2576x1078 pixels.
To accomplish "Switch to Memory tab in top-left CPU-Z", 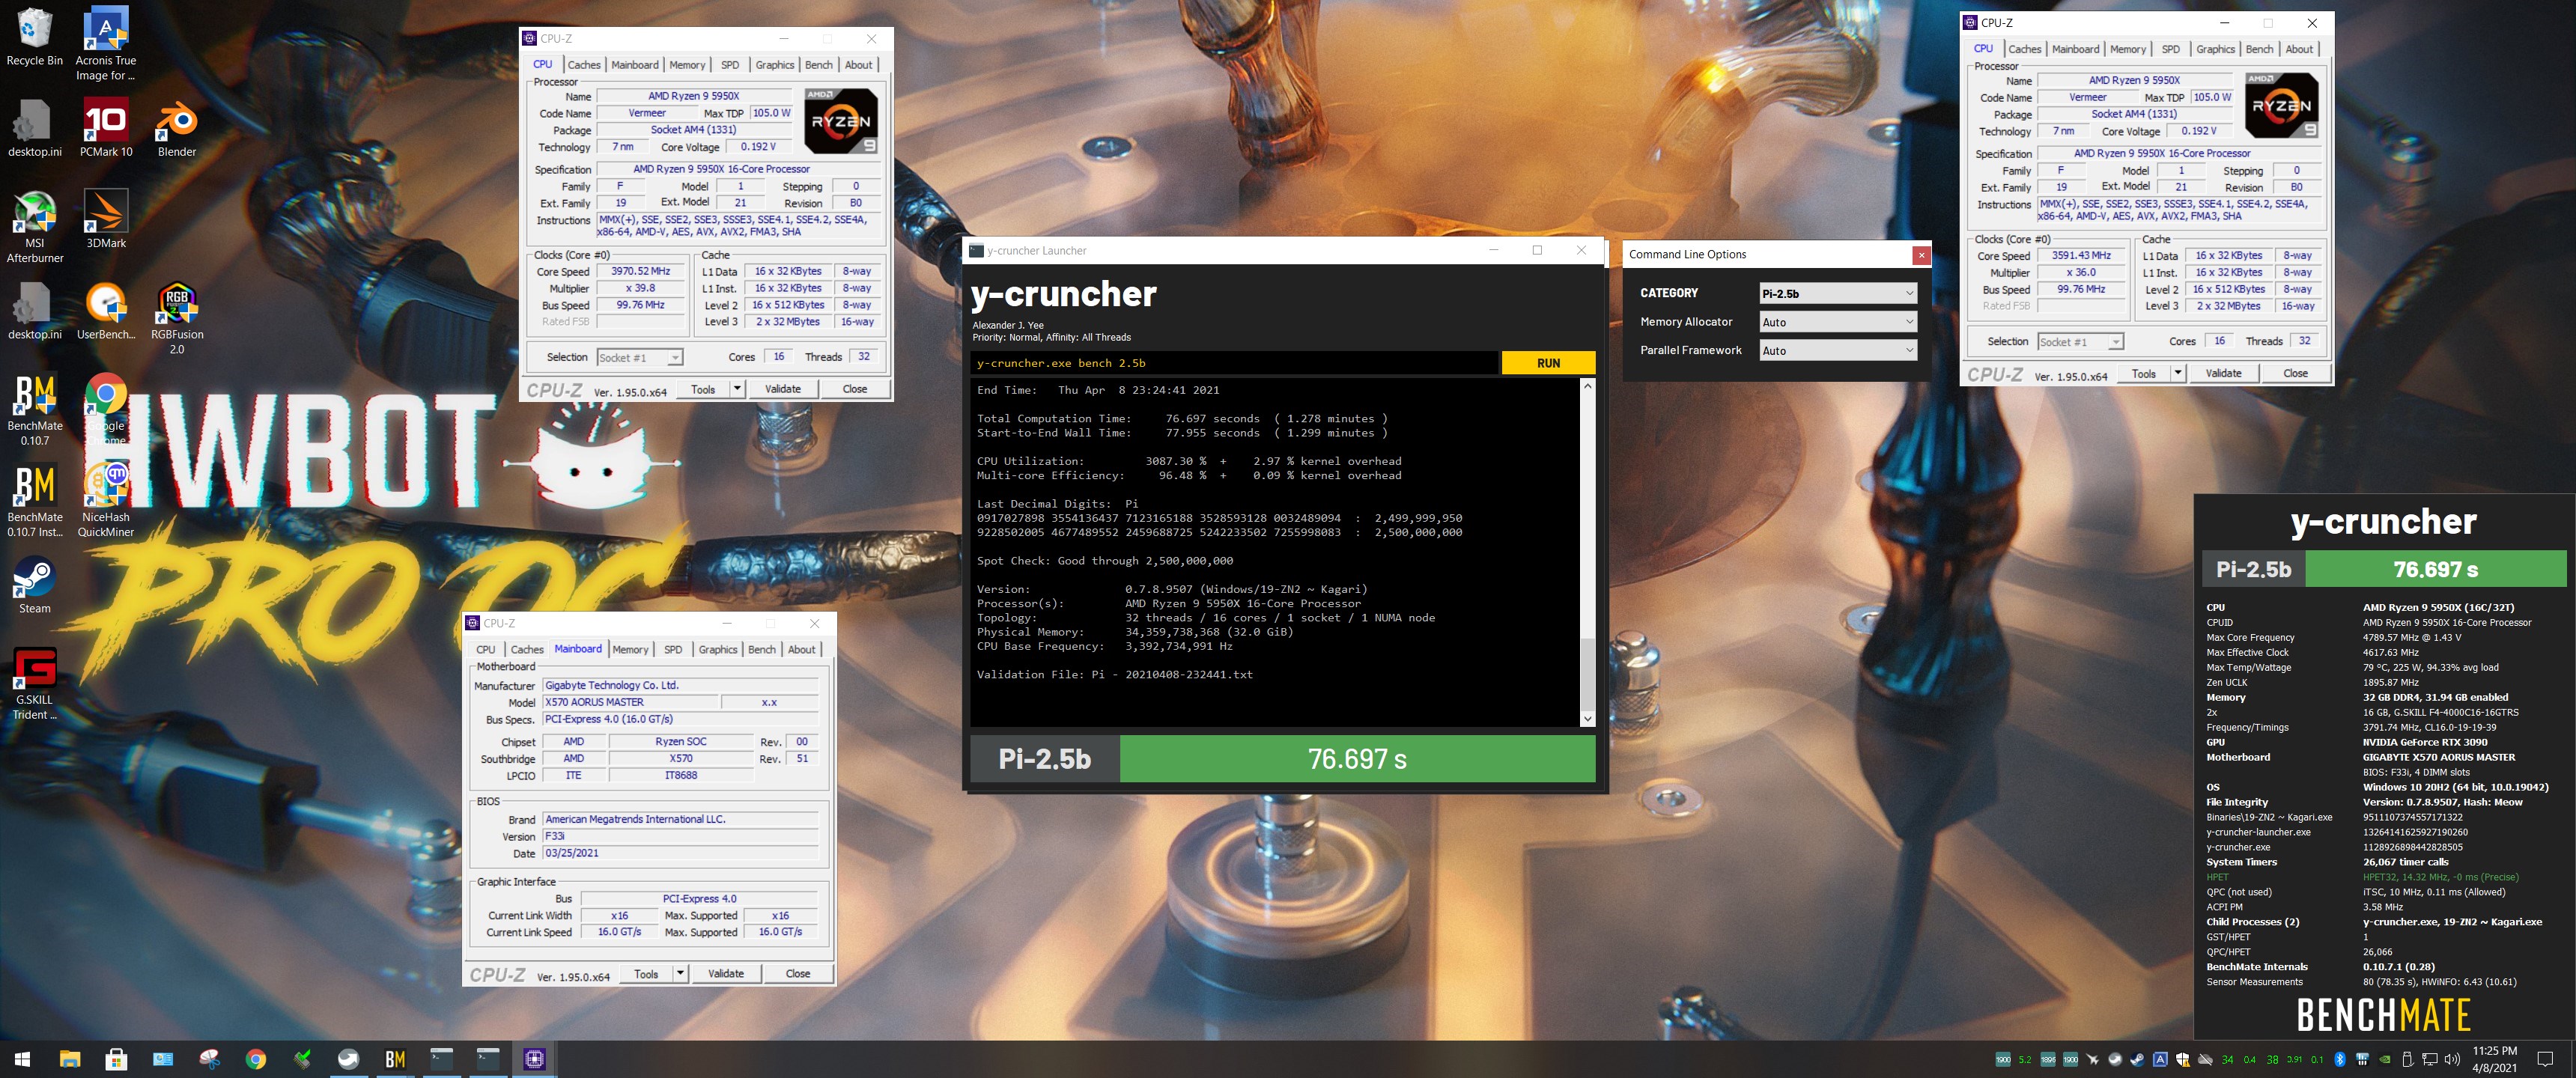I will click(x=687, y=65).
